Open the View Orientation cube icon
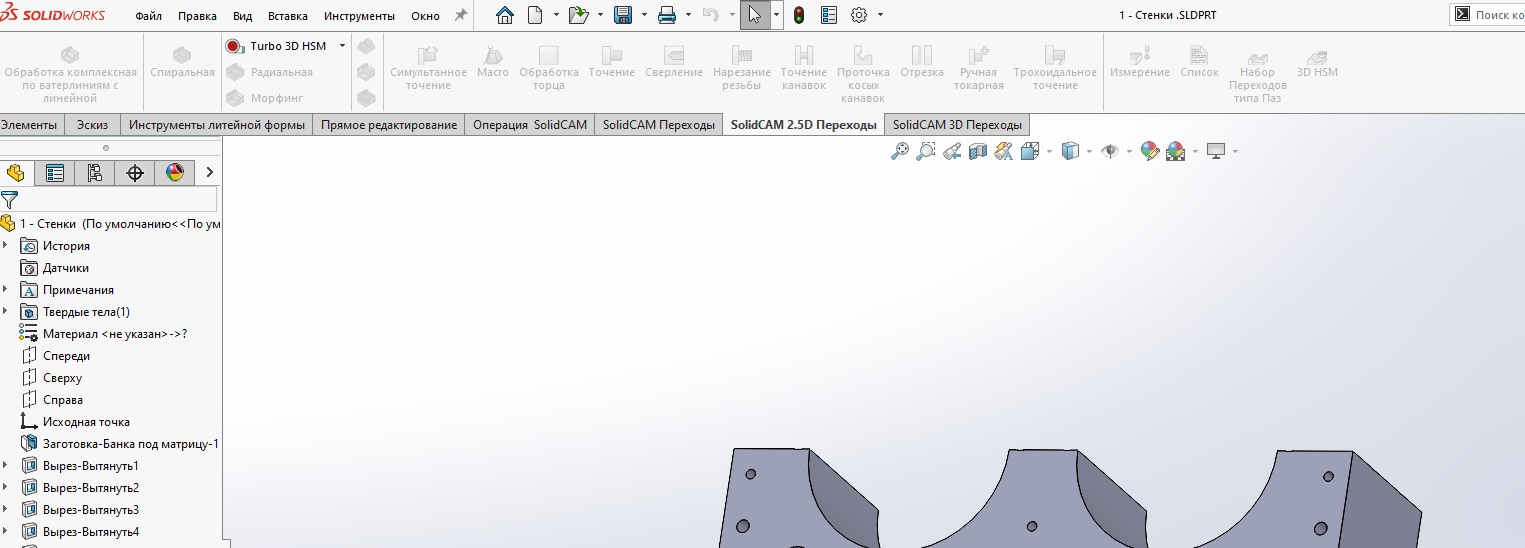Image resolution: width=1525 pixels, height=548 pixels. click(x=1029, y=151)
